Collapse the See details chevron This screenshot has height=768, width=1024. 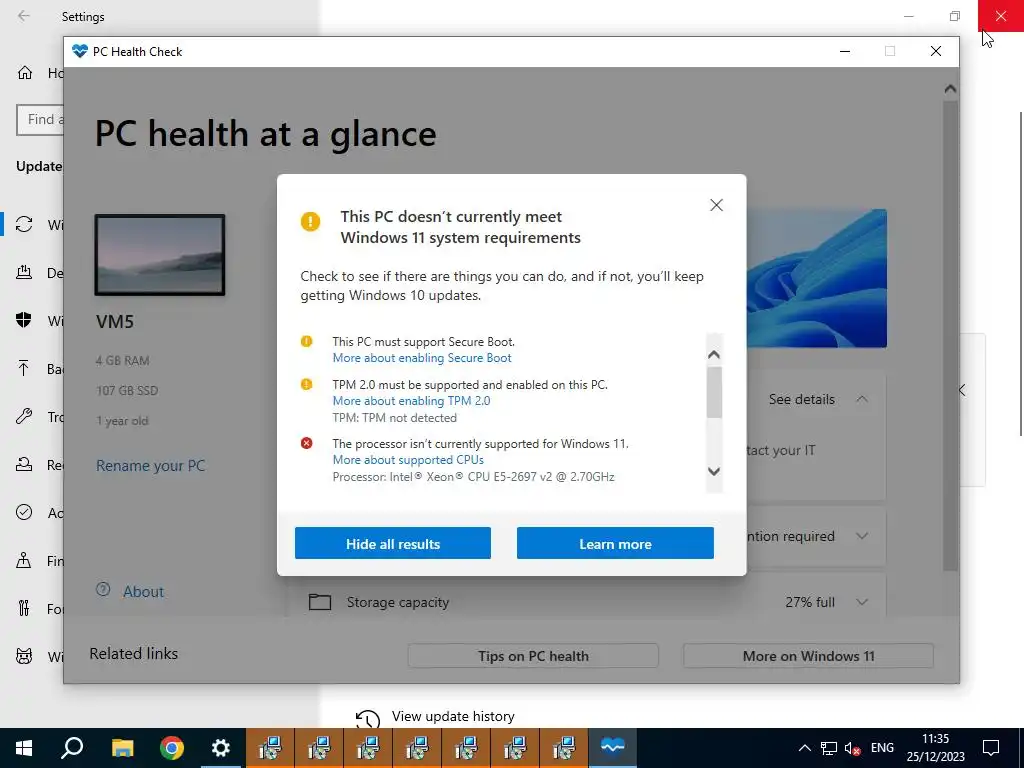[x=862, y=399]
